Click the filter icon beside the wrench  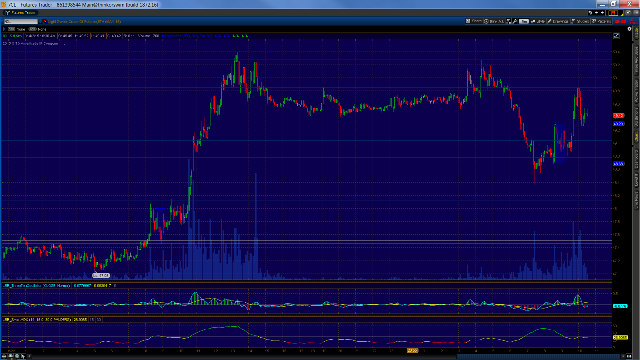pyautogui.click(x=509, y=21)
